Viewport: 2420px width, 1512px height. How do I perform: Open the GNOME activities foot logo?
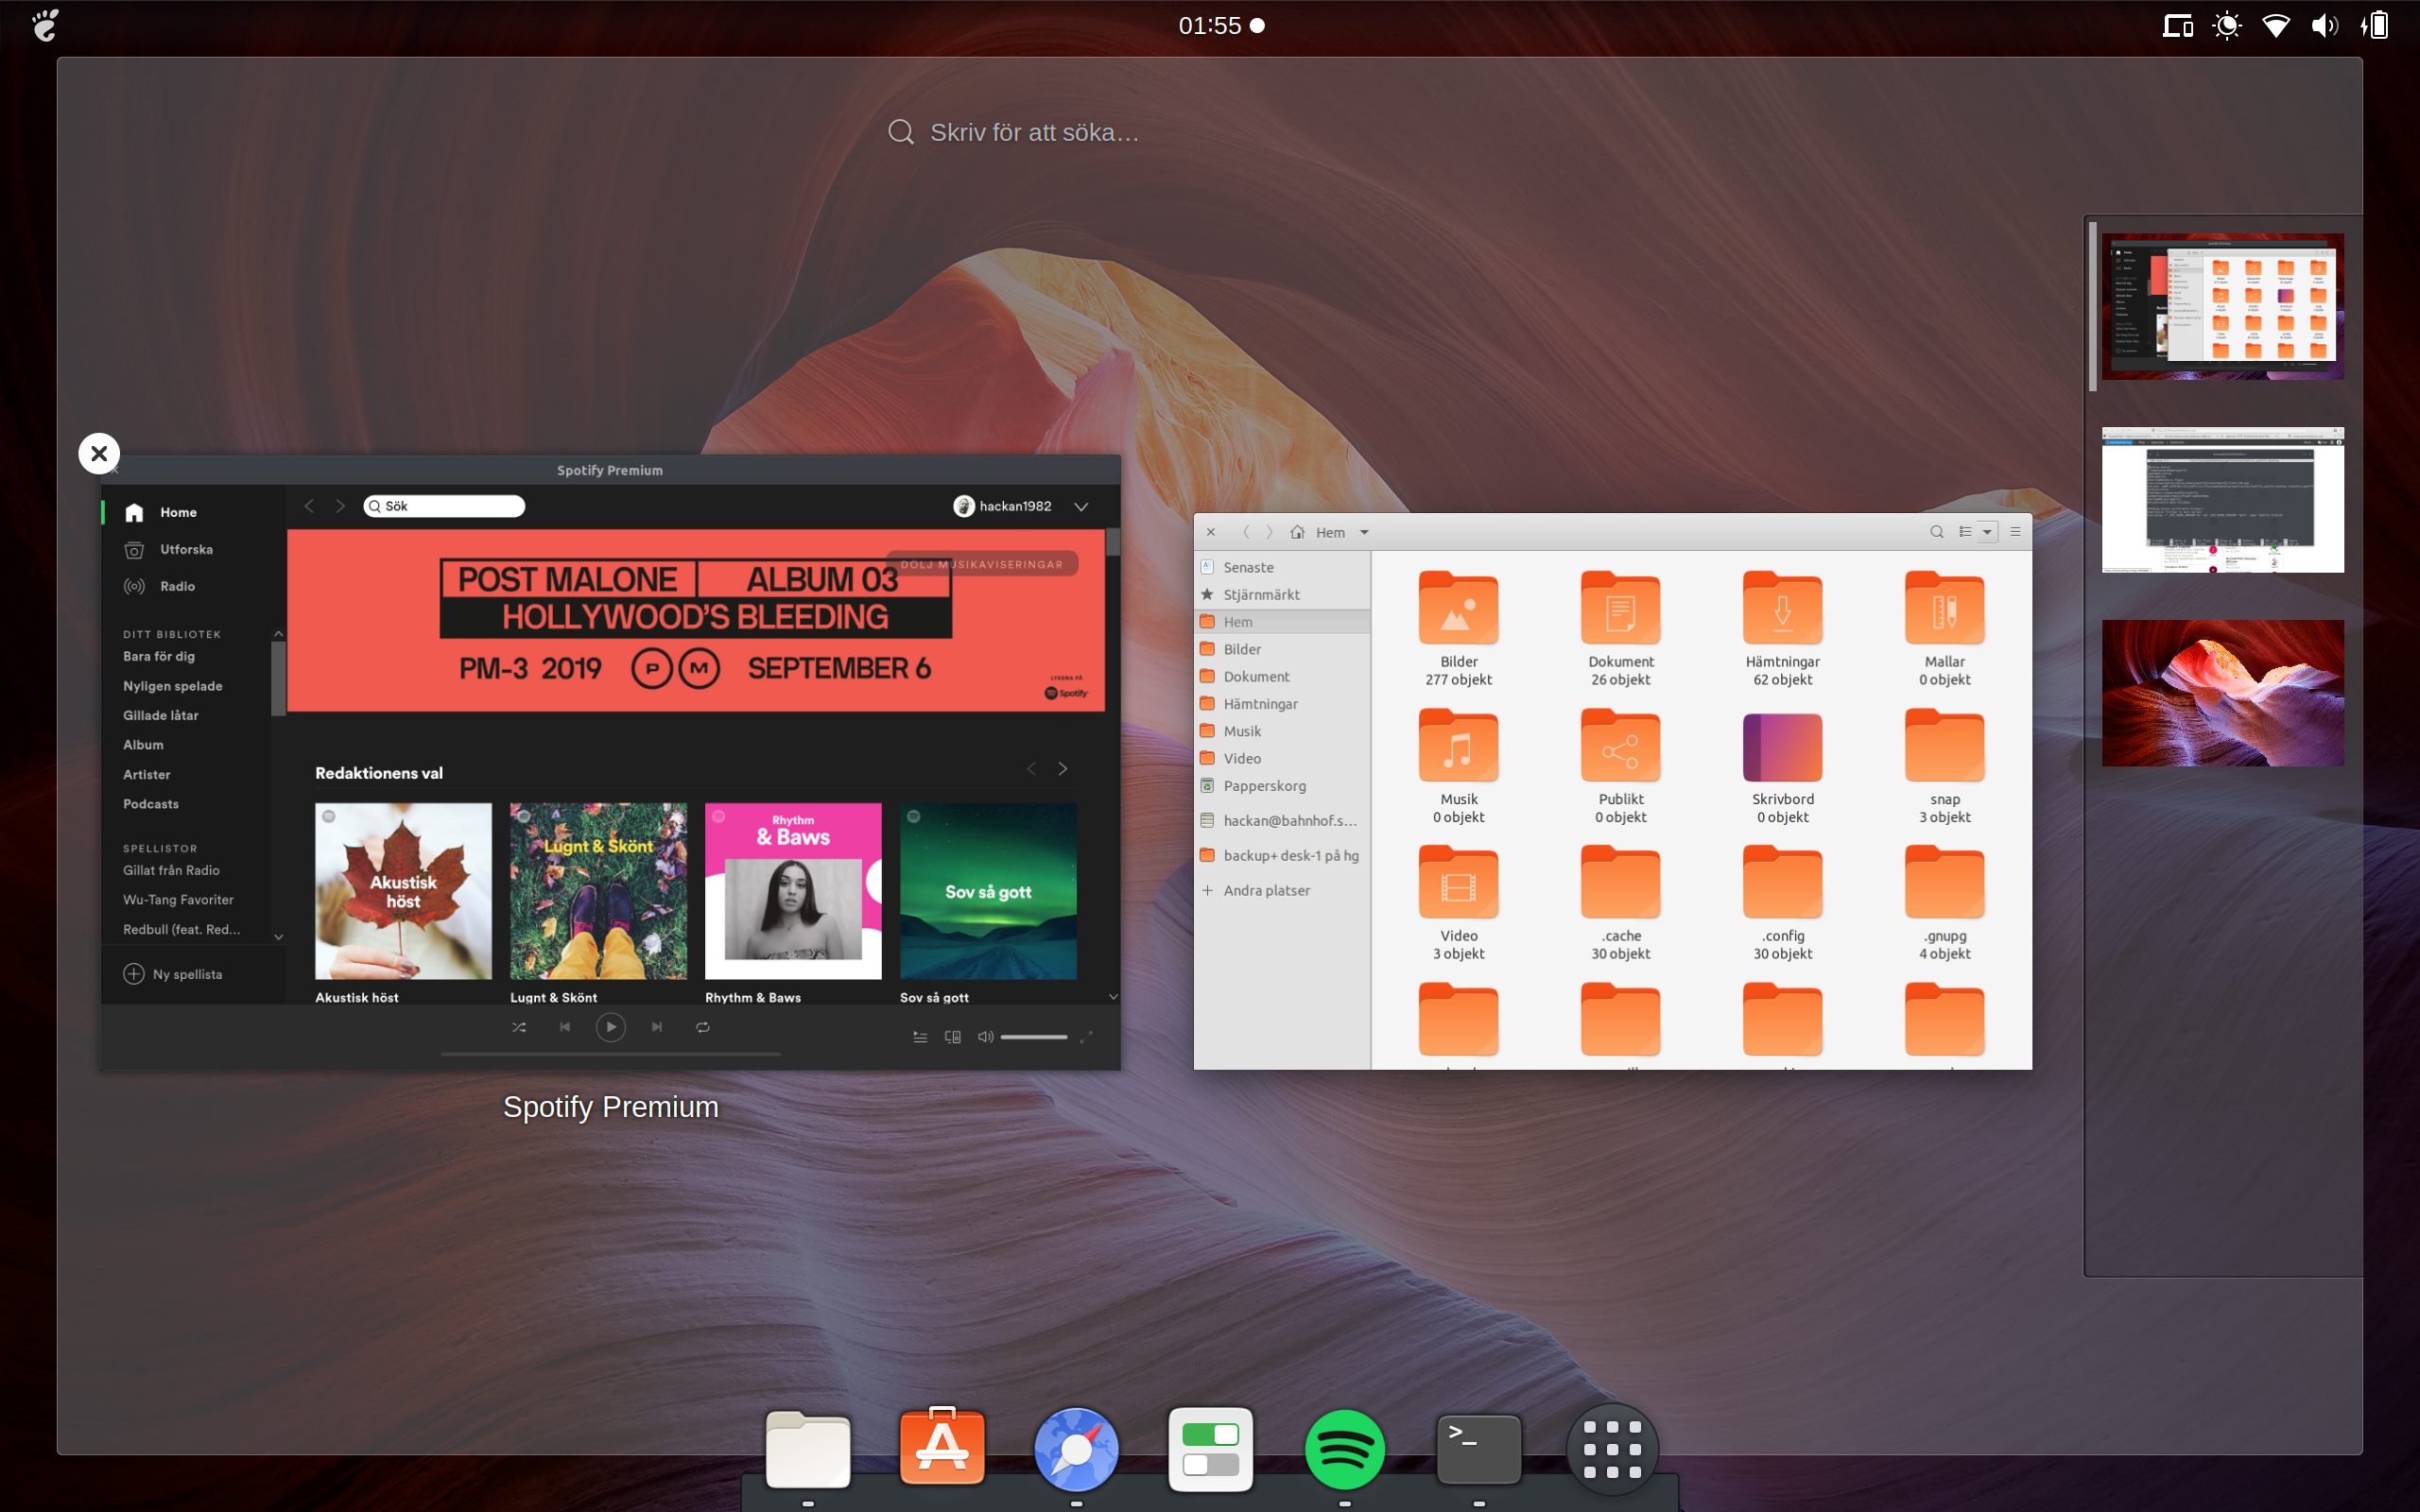pyautogui.click(x=45, y=25)
